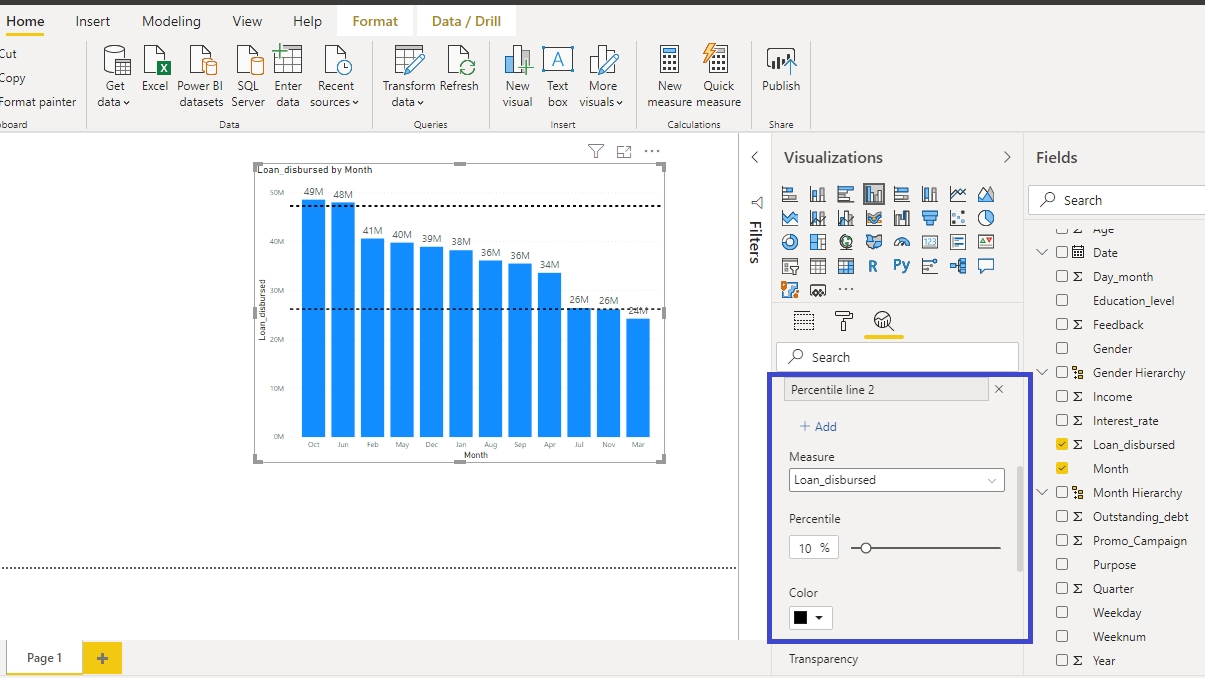Enable the Gender field checkbox
Image resolution: width=1205 pixels, height=678 pixels.
coord(1062,349)
